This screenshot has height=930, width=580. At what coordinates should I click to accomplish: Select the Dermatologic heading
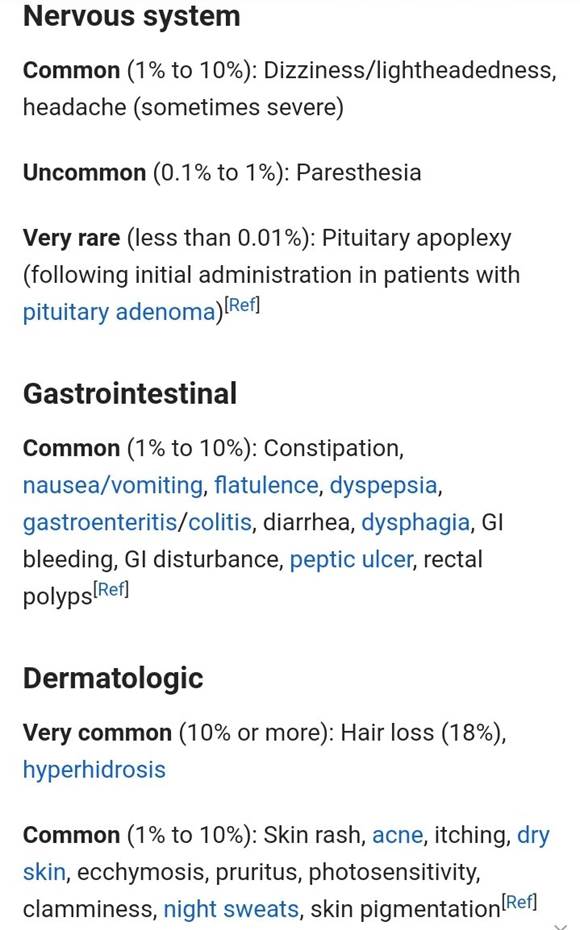(113, 679)
